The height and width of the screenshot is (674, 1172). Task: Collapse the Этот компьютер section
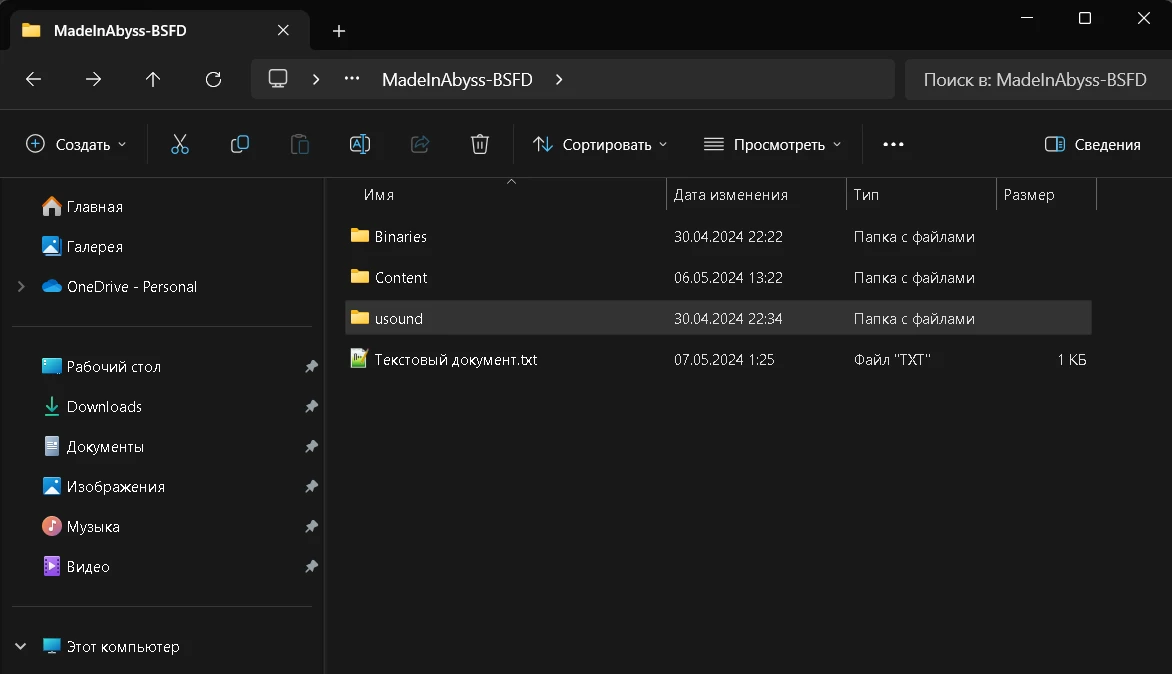click(x=21, y=647)
